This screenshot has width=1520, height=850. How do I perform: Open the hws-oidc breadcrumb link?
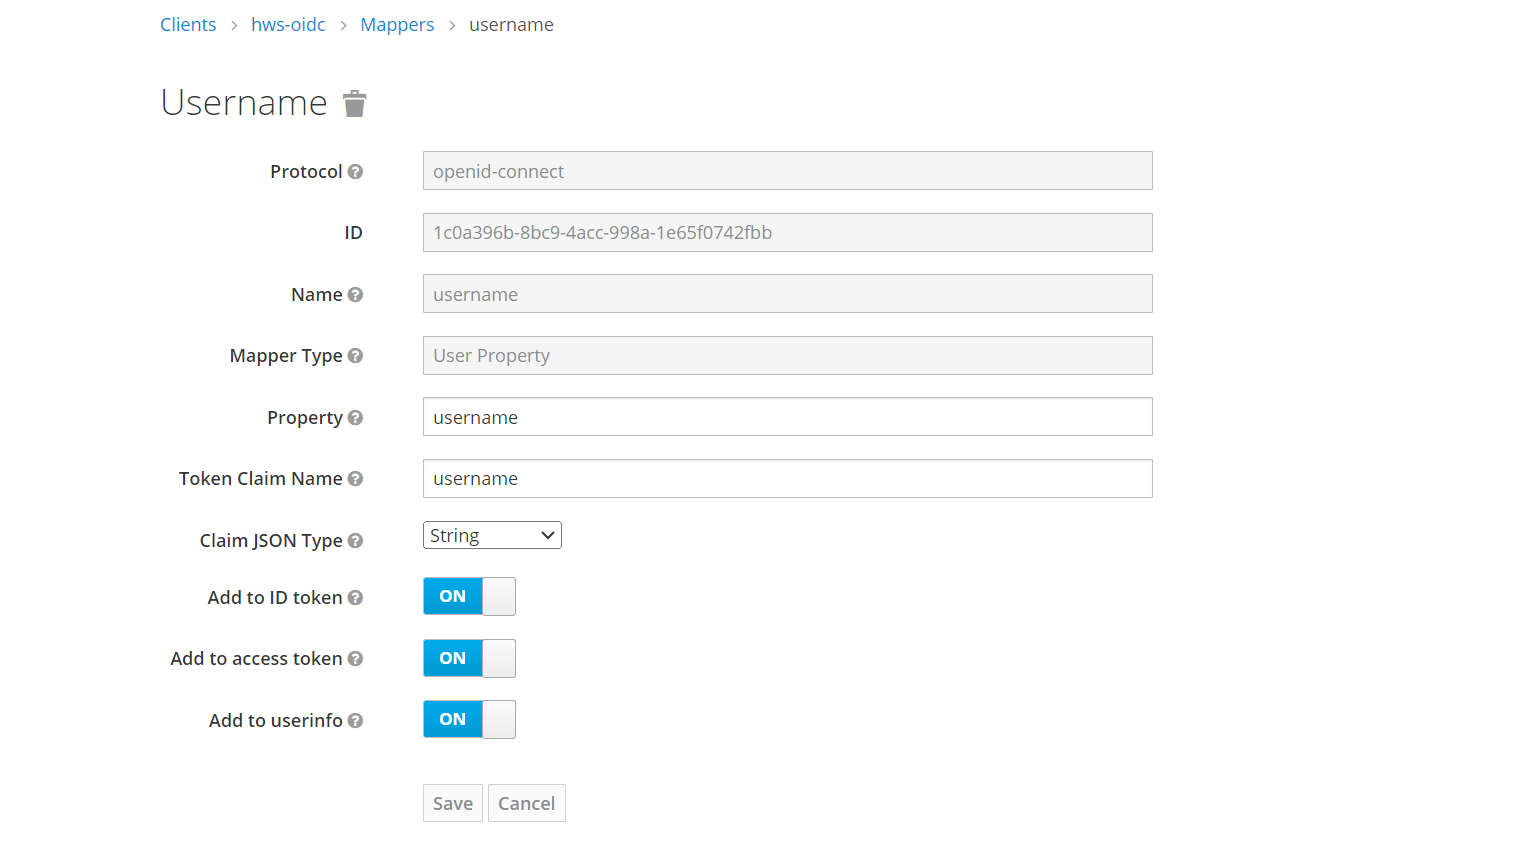point(288,25)
